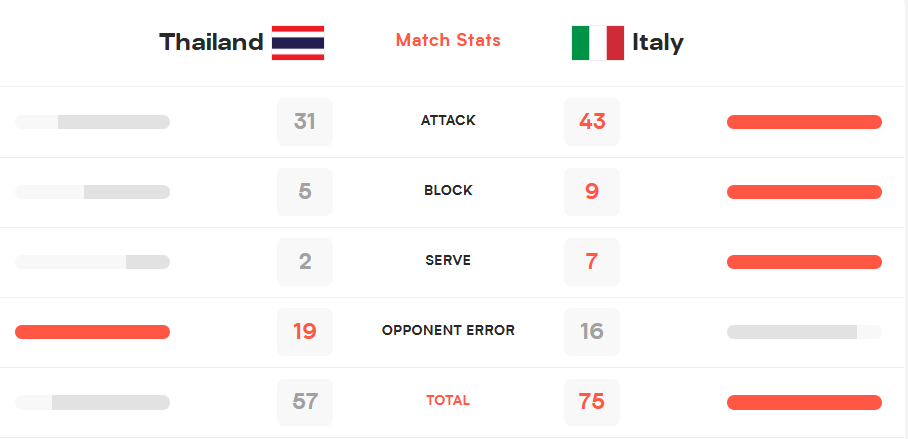Click Thailand's opponent error box showing 19
The height and width of the screenshot is (439, 908).
[305, 332]
